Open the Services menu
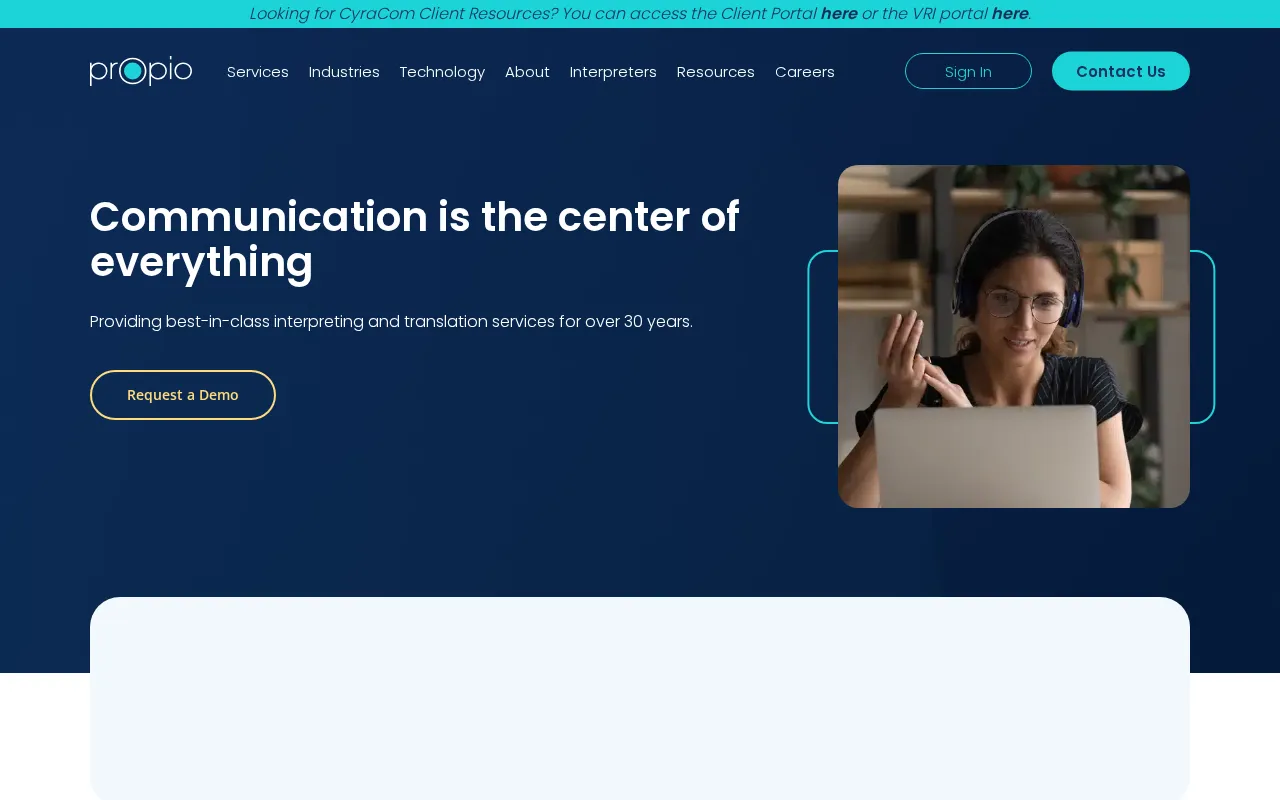The image size is (1280, 800). tap(258, 72)
